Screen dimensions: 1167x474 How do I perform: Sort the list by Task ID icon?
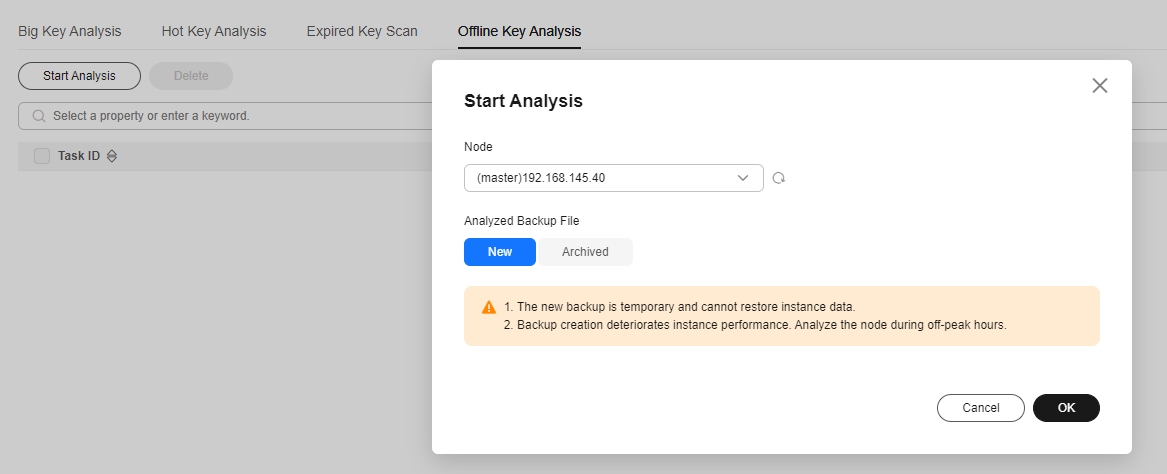pyautogui.click(x=112, y=156)
